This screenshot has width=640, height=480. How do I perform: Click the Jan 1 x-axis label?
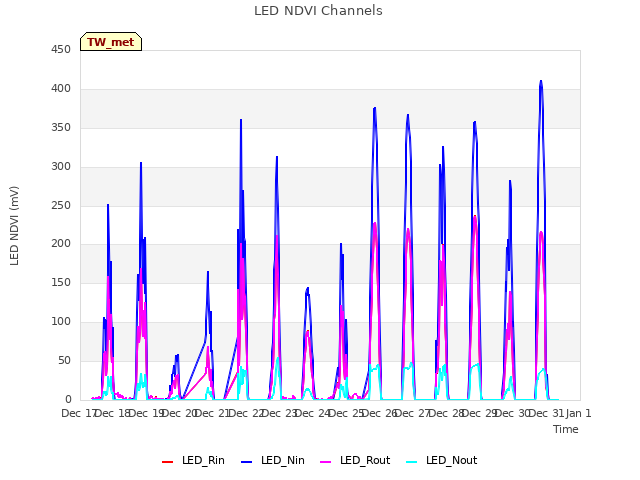(578, 413)
